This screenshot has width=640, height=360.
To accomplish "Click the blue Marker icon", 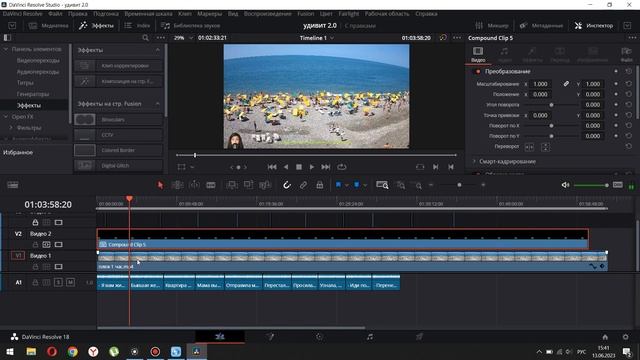I will point(356,185).
